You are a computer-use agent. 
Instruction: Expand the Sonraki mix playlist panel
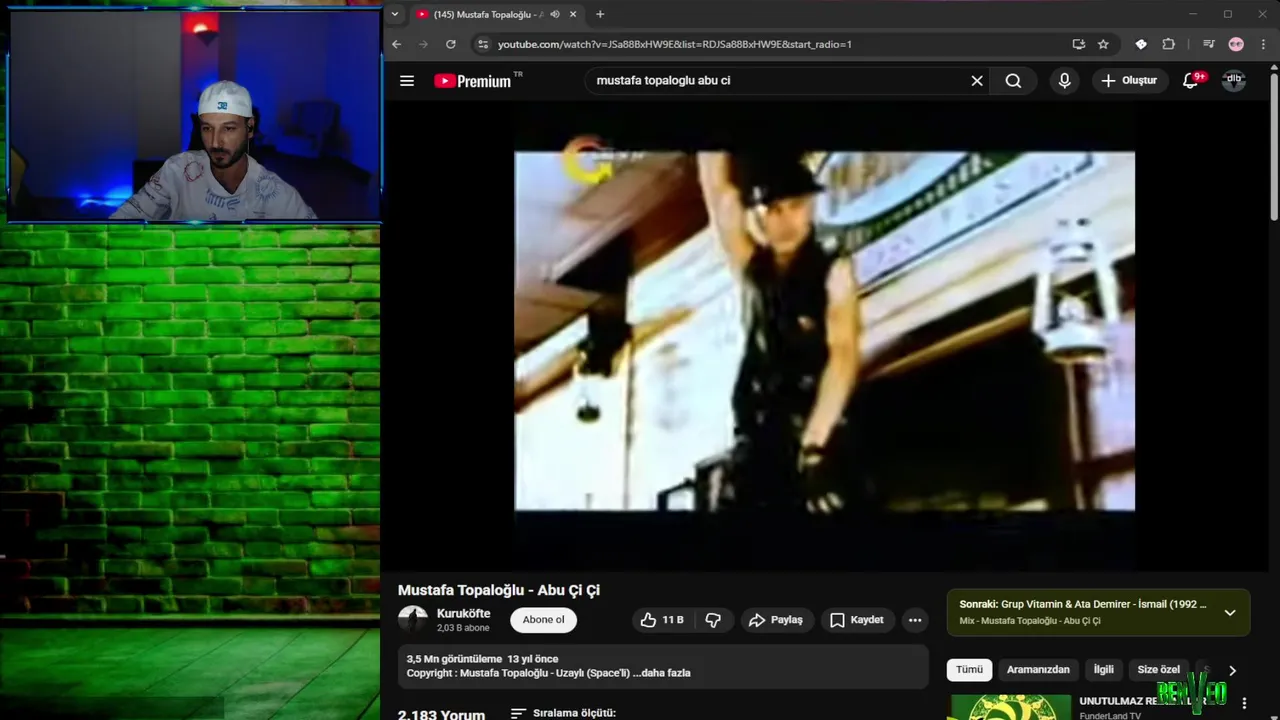(1230, 612)
